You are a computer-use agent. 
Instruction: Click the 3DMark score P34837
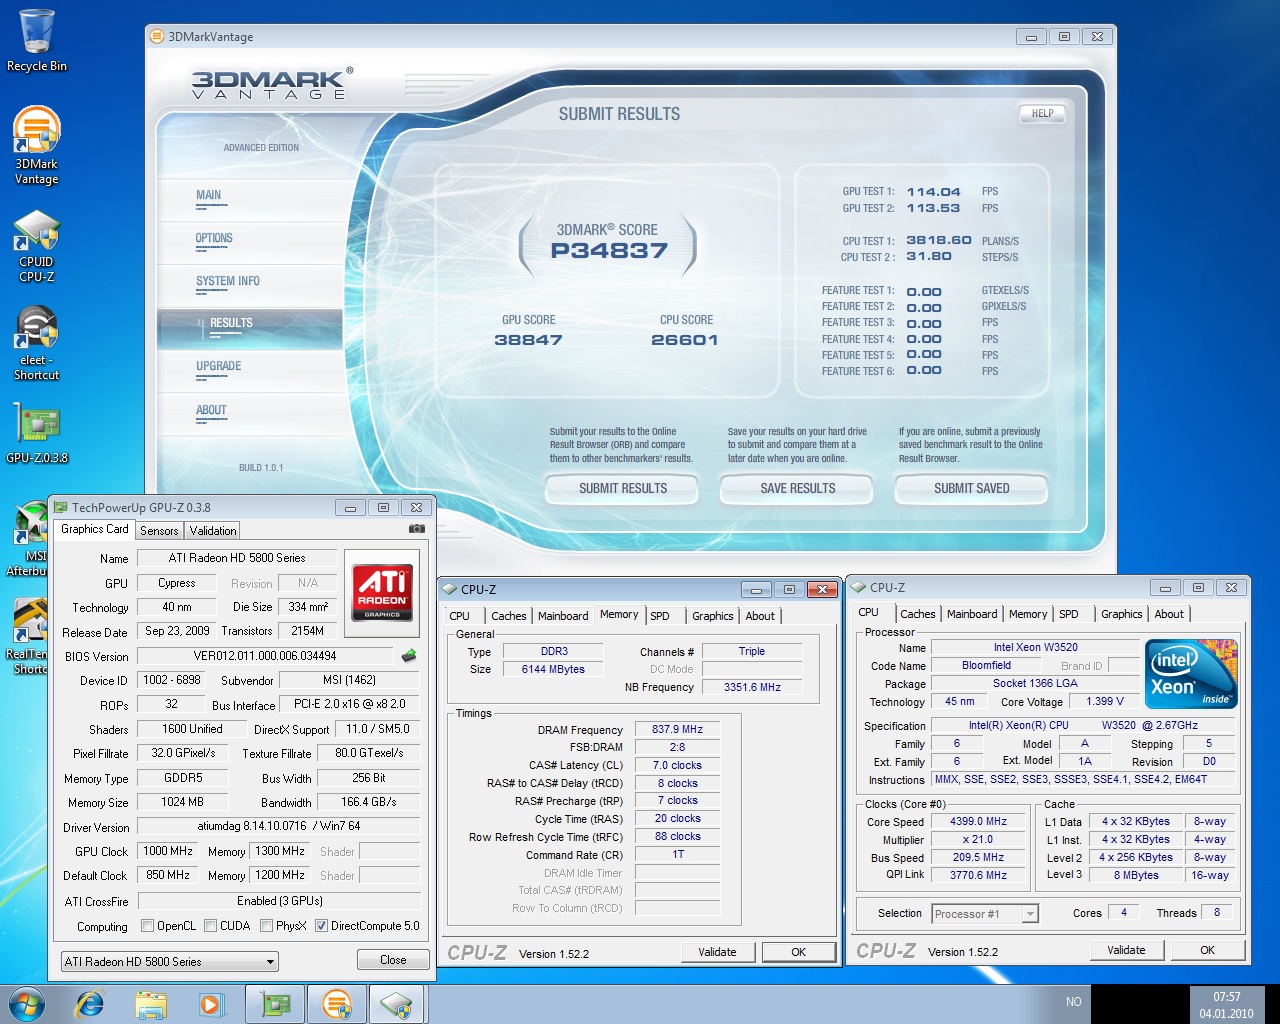[609, 251]
